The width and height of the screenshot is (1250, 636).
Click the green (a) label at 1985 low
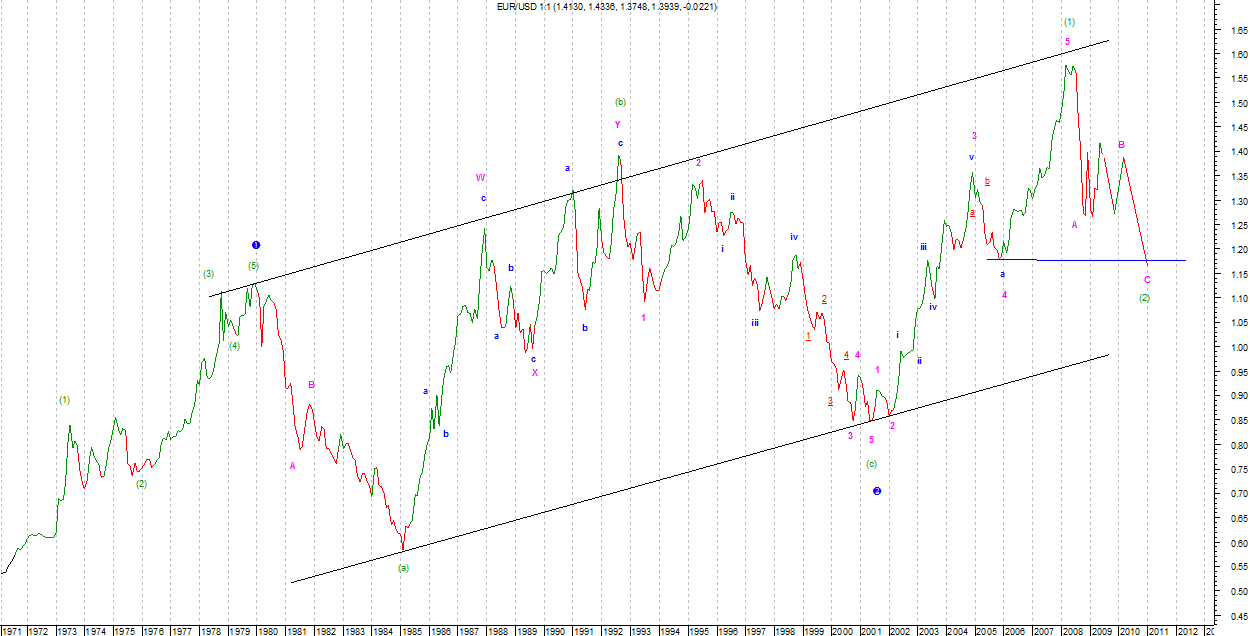[403, 567]
